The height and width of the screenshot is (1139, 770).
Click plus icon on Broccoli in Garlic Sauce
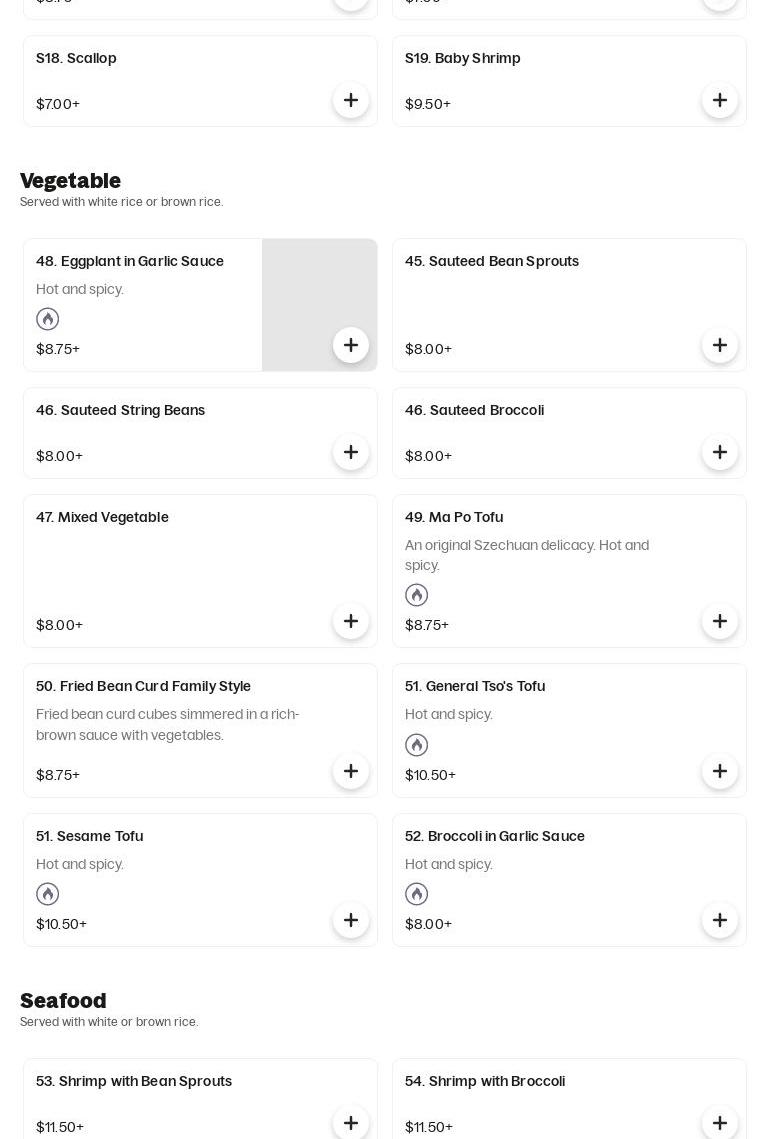[x=720, y=920]
